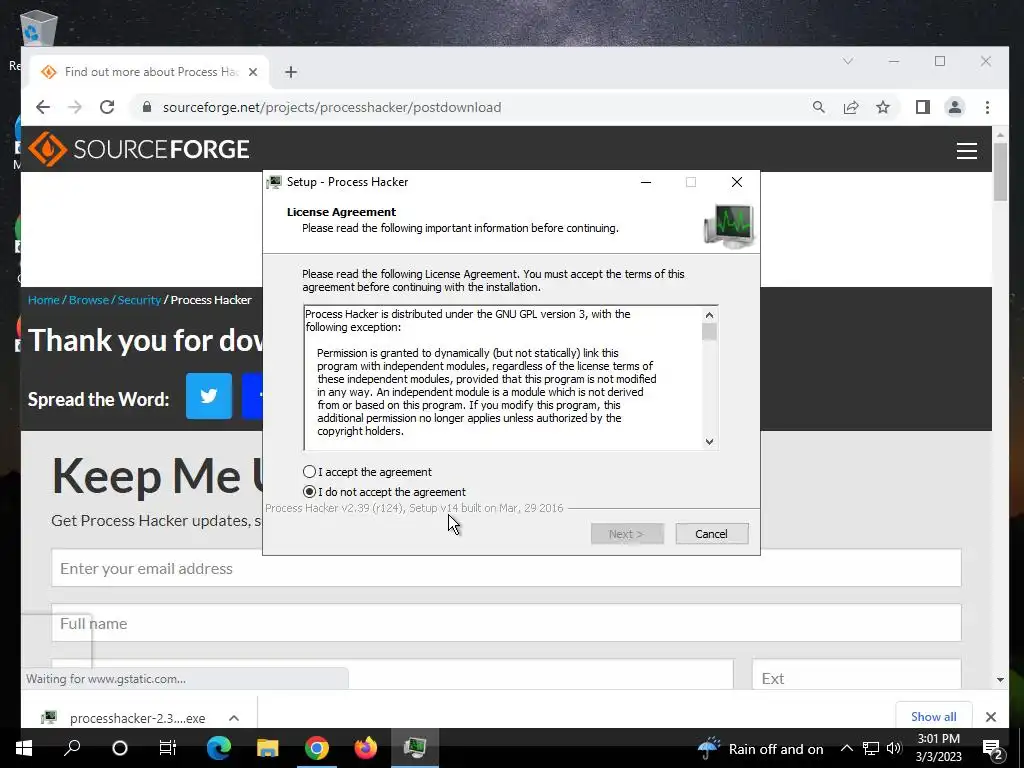Open weather "Rain off and on" widget

[761, 748]
